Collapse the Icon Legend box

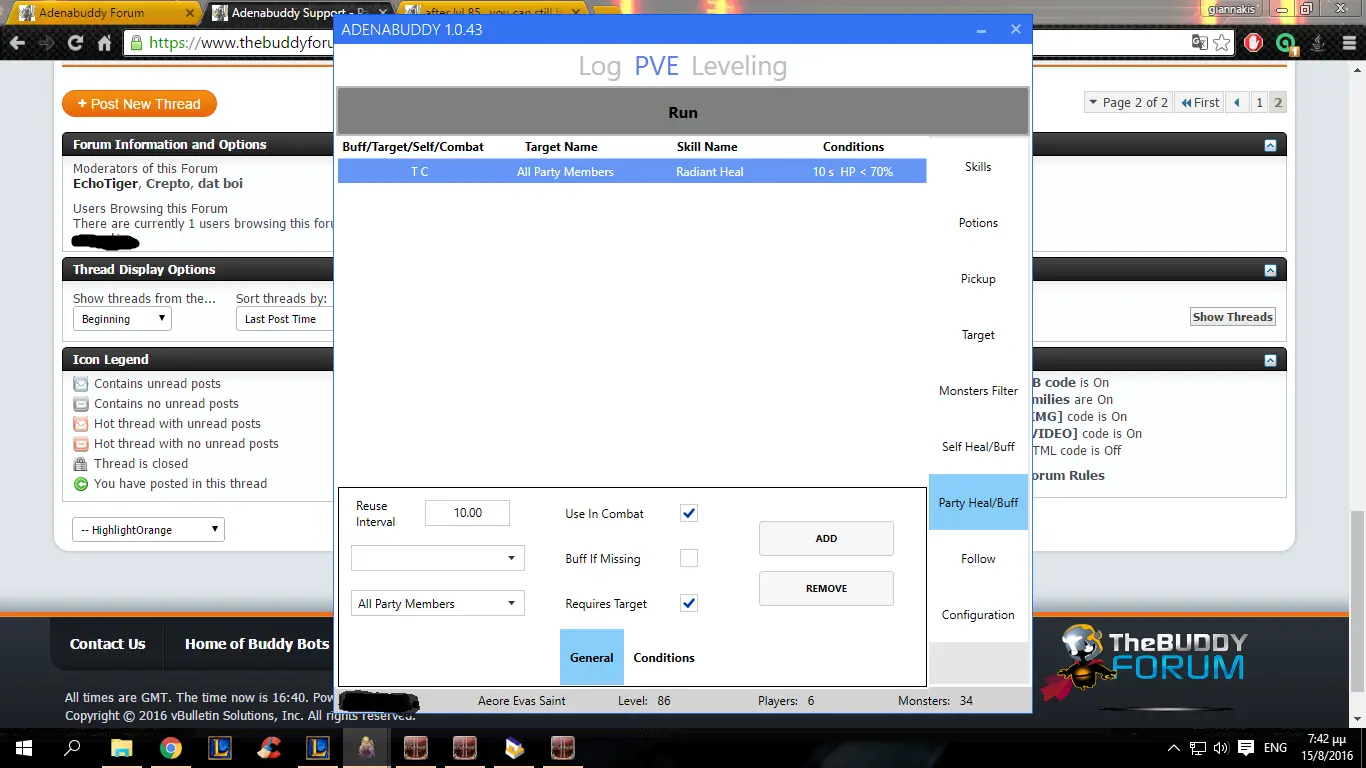[x=1270, y=360]
